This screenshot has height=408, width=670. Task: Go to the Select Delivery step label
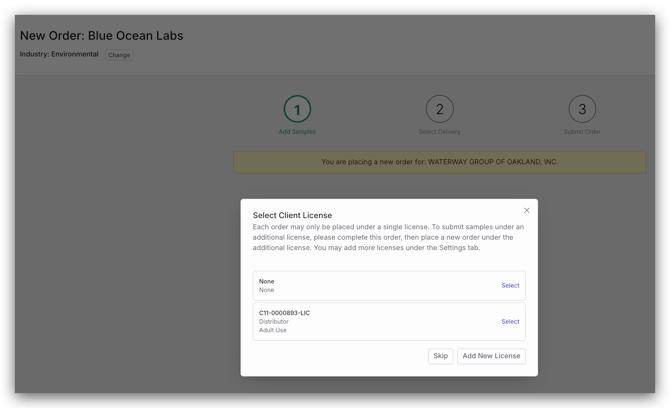pos(439,132)
